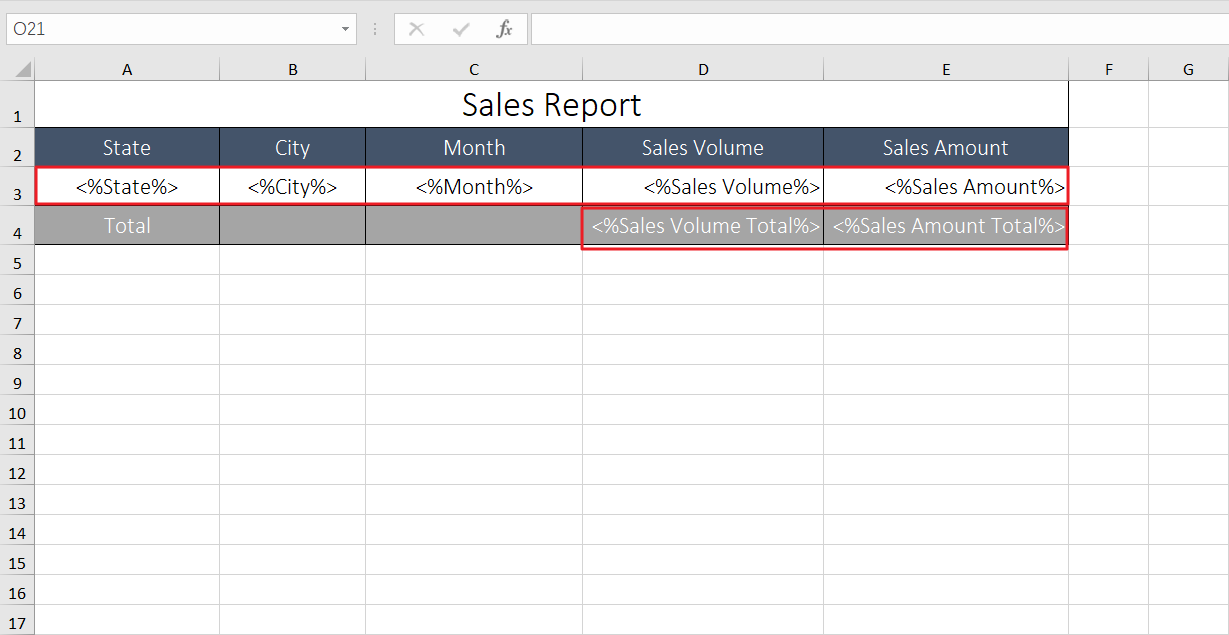Click inside the formula bar text field
The image size is (1229, 635).
[878, 29]
